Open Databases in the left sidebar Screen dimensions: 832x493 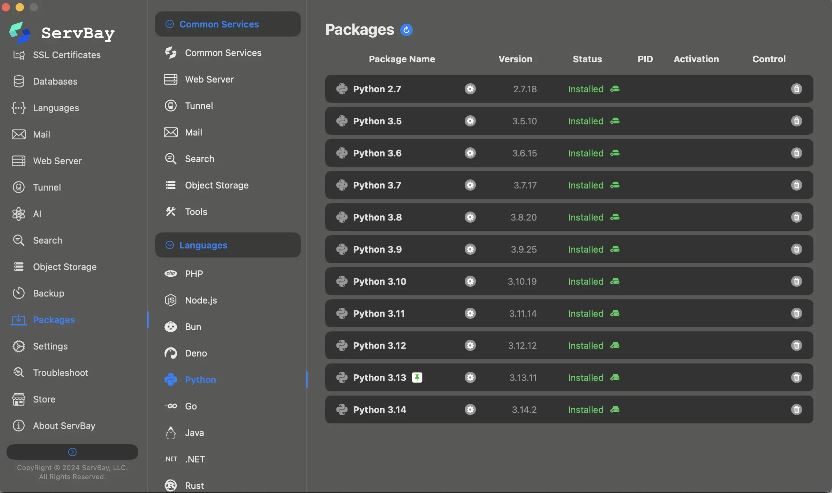point(54,81)
